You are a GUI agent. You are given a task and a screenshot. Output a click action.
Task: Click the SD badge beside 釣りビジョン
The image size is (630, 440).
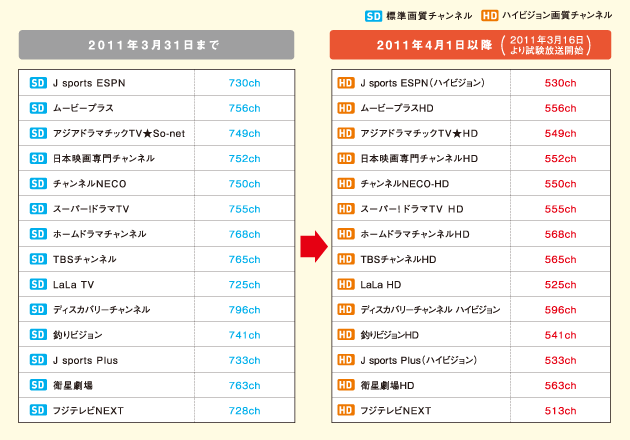(38, 335)
